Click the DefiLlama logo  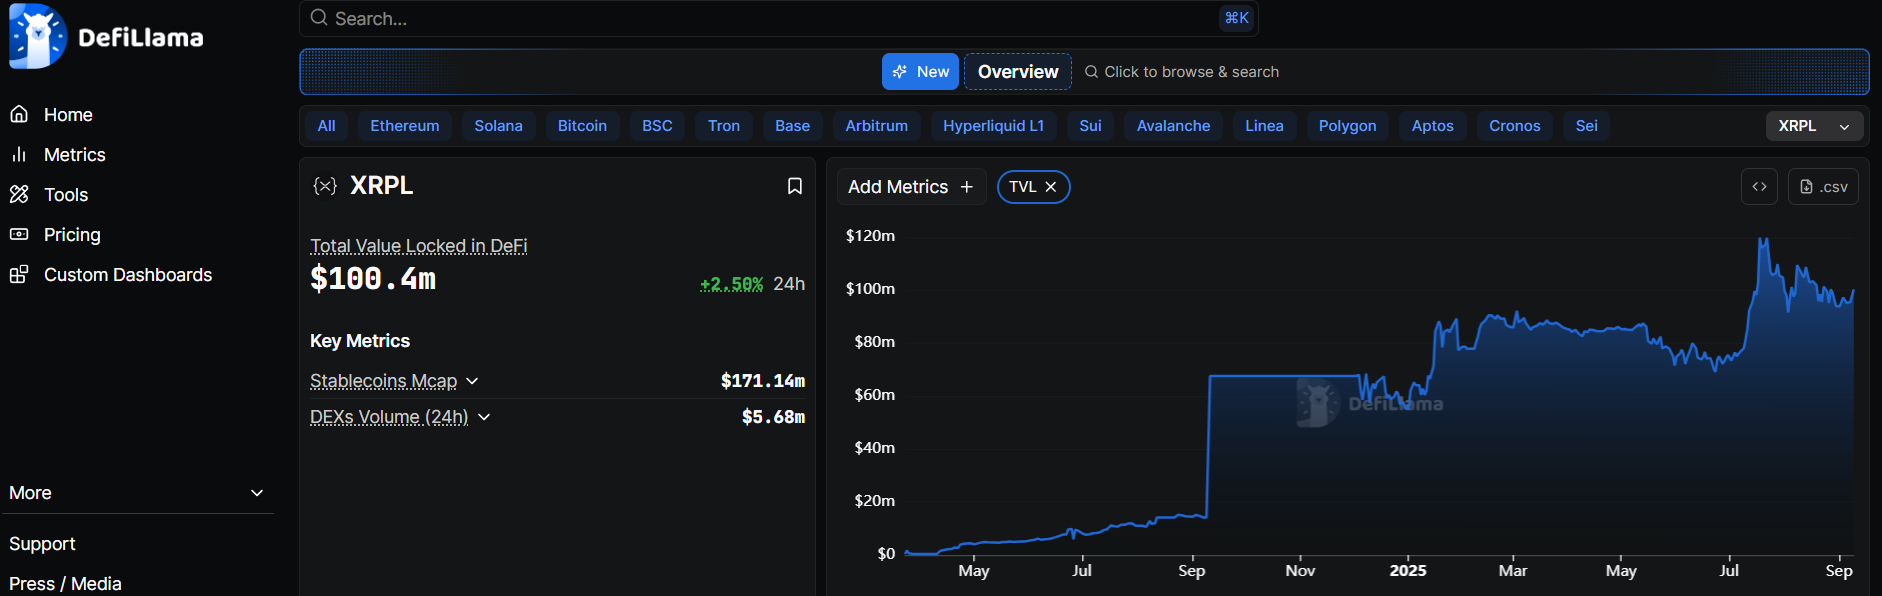point(106,37)
